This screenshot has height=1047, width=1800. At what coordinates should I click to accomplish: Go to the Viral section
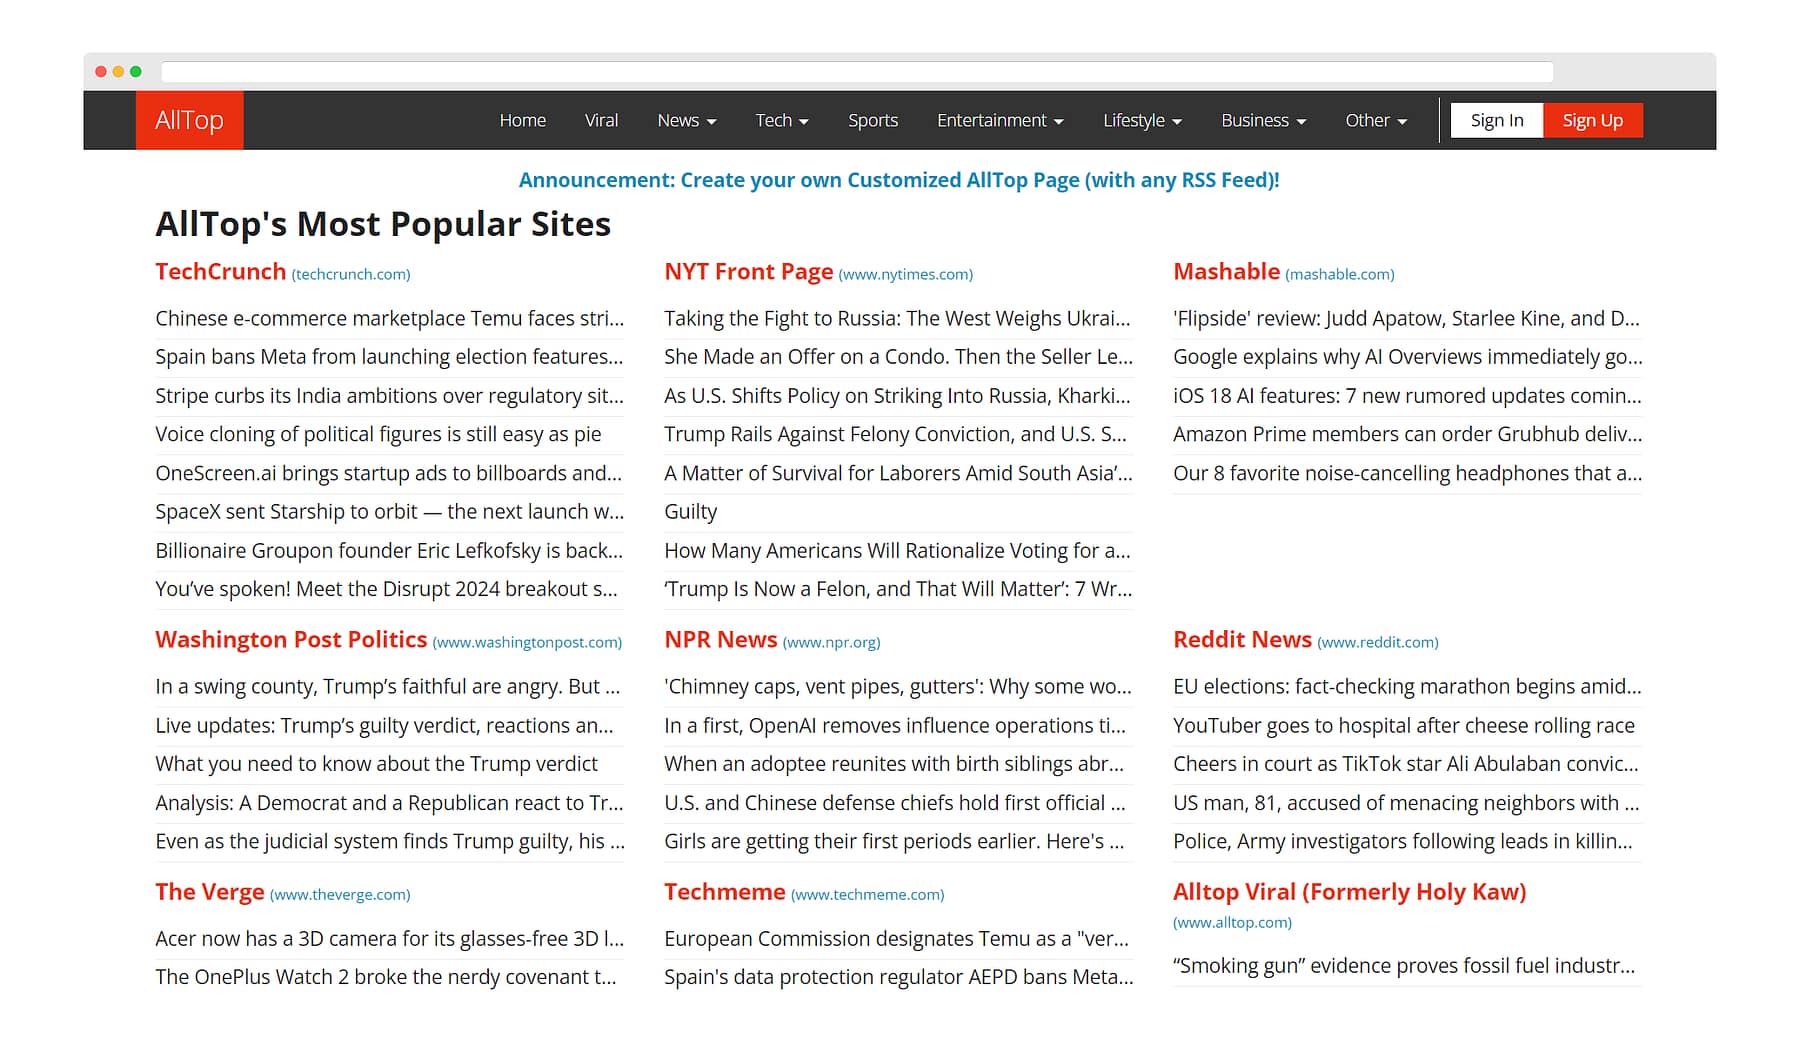tap(601, 120)
